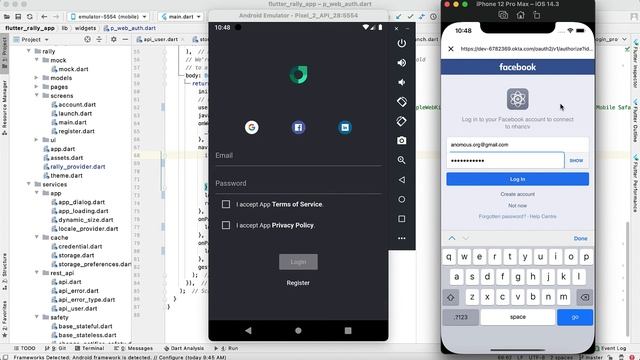Click the IDE sync/refresh toolbar icon
The width and height of the screenshot is (640, 360).
click(30, 17)
